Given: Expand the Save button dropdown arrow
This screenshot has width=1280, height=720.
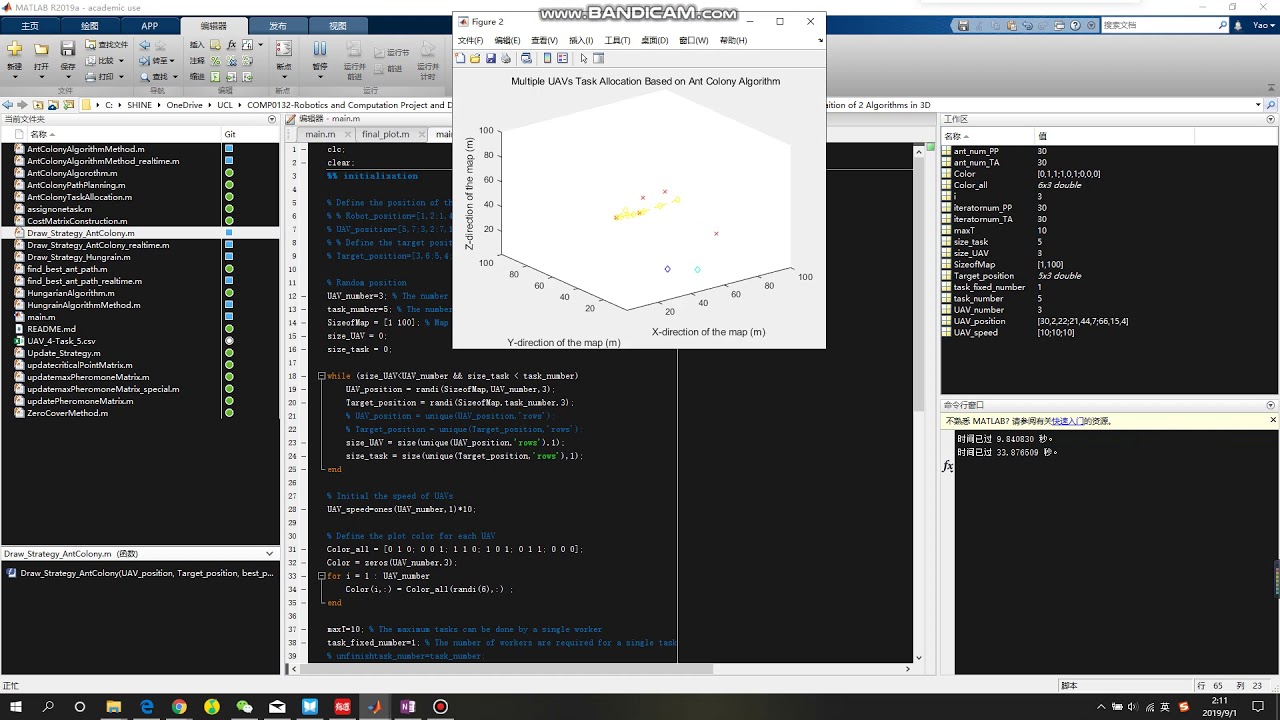Looking at the screenshot, I should point(68,77).
